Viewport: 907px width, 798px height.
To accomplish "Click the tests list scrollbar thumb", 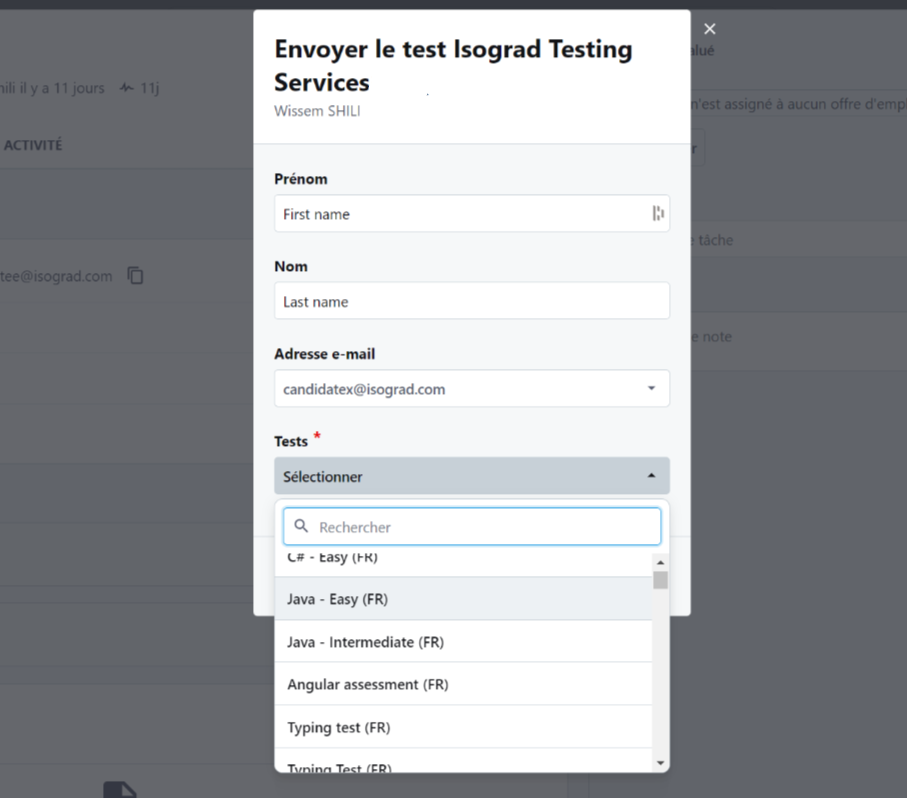I will tap(661, 580).
